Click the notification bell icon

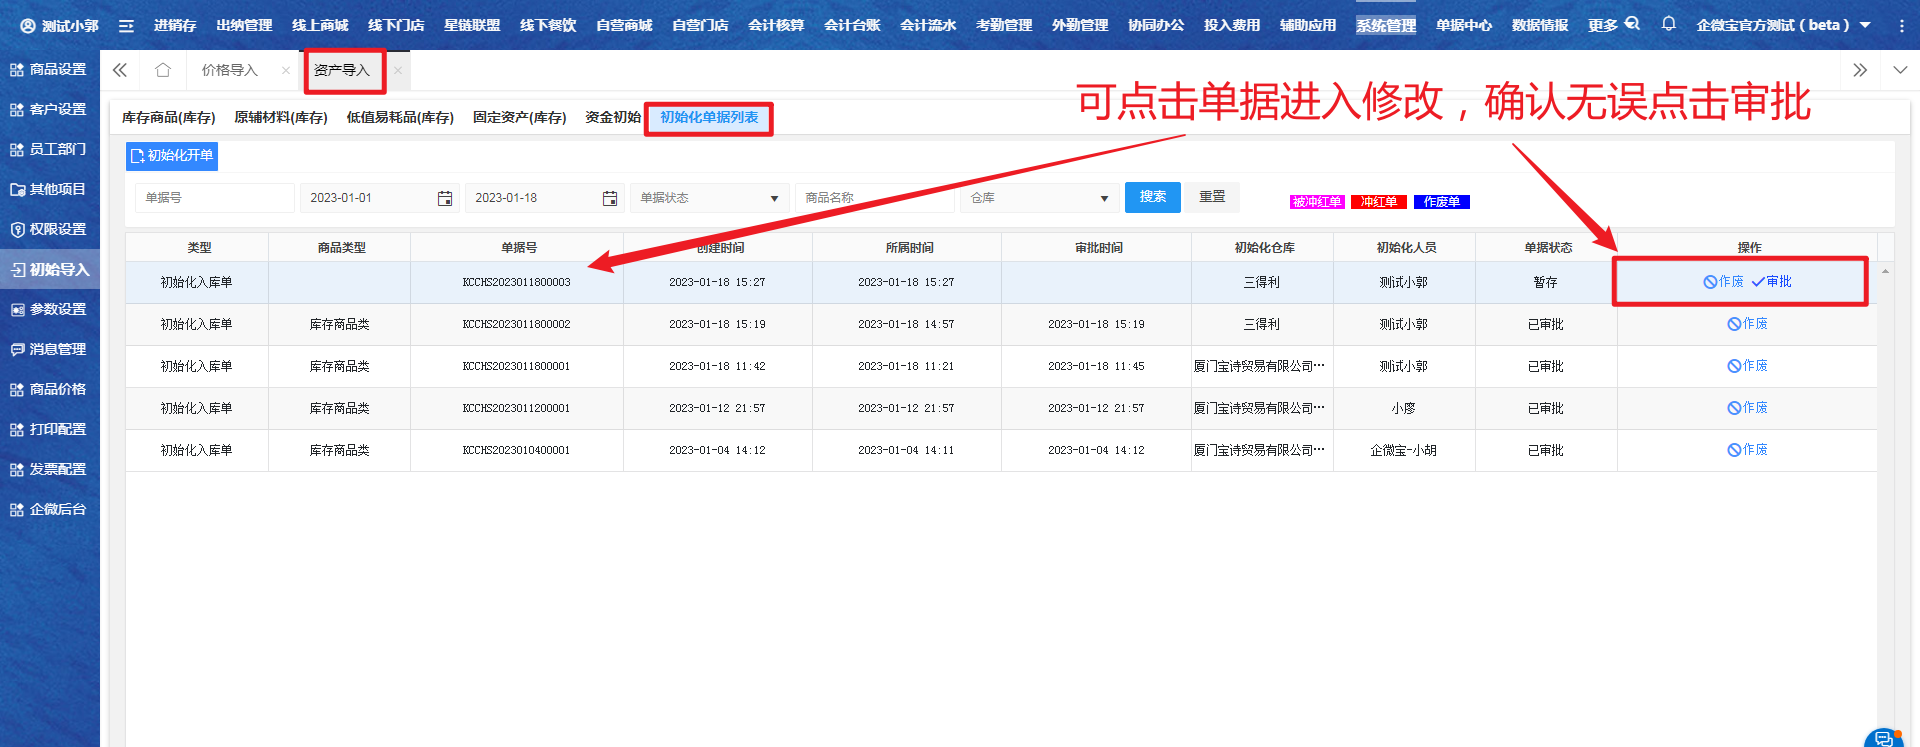[1668, 24]
